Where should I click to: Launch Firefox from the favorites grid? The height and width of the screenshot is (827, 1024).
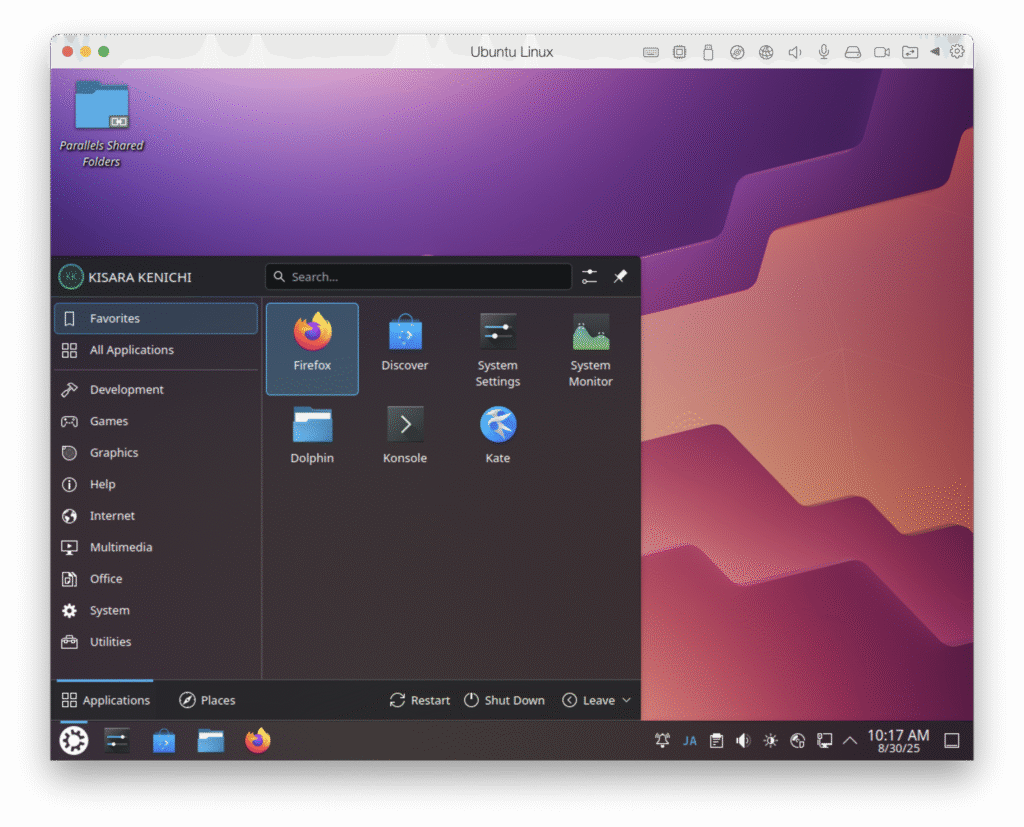[312, 349]
